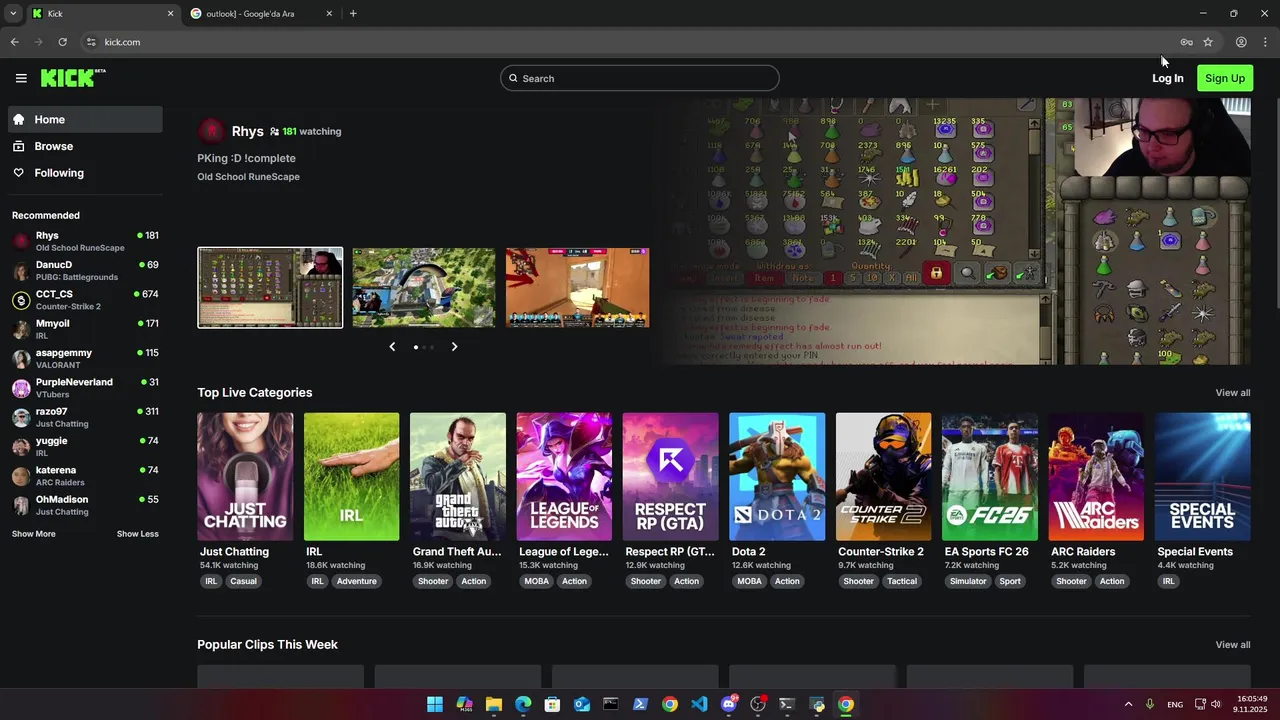The width and height of the screenshot is (1280, 720).
Task: Open Outlook from taskbar
Action: coord(582,704)
